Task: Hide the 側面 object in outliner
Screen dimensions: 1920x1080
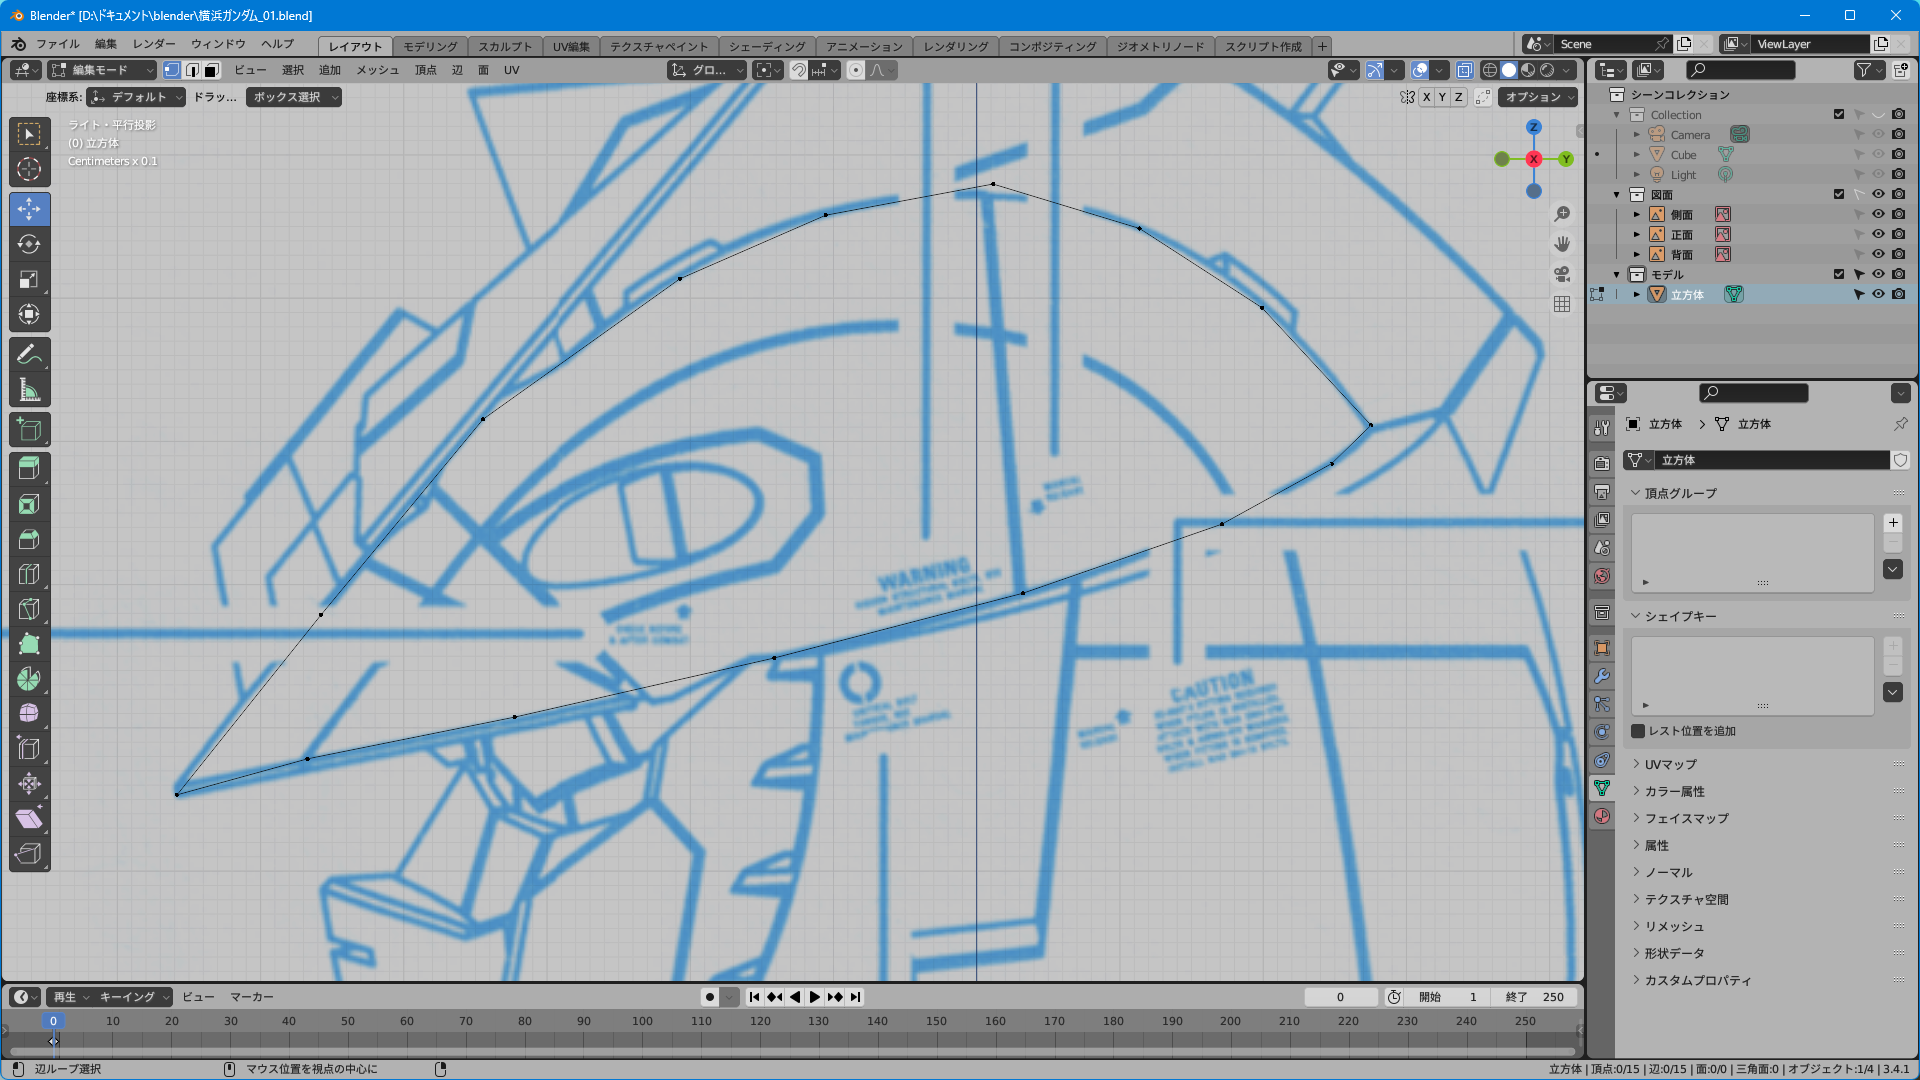Action: (x=1878, y=214)
